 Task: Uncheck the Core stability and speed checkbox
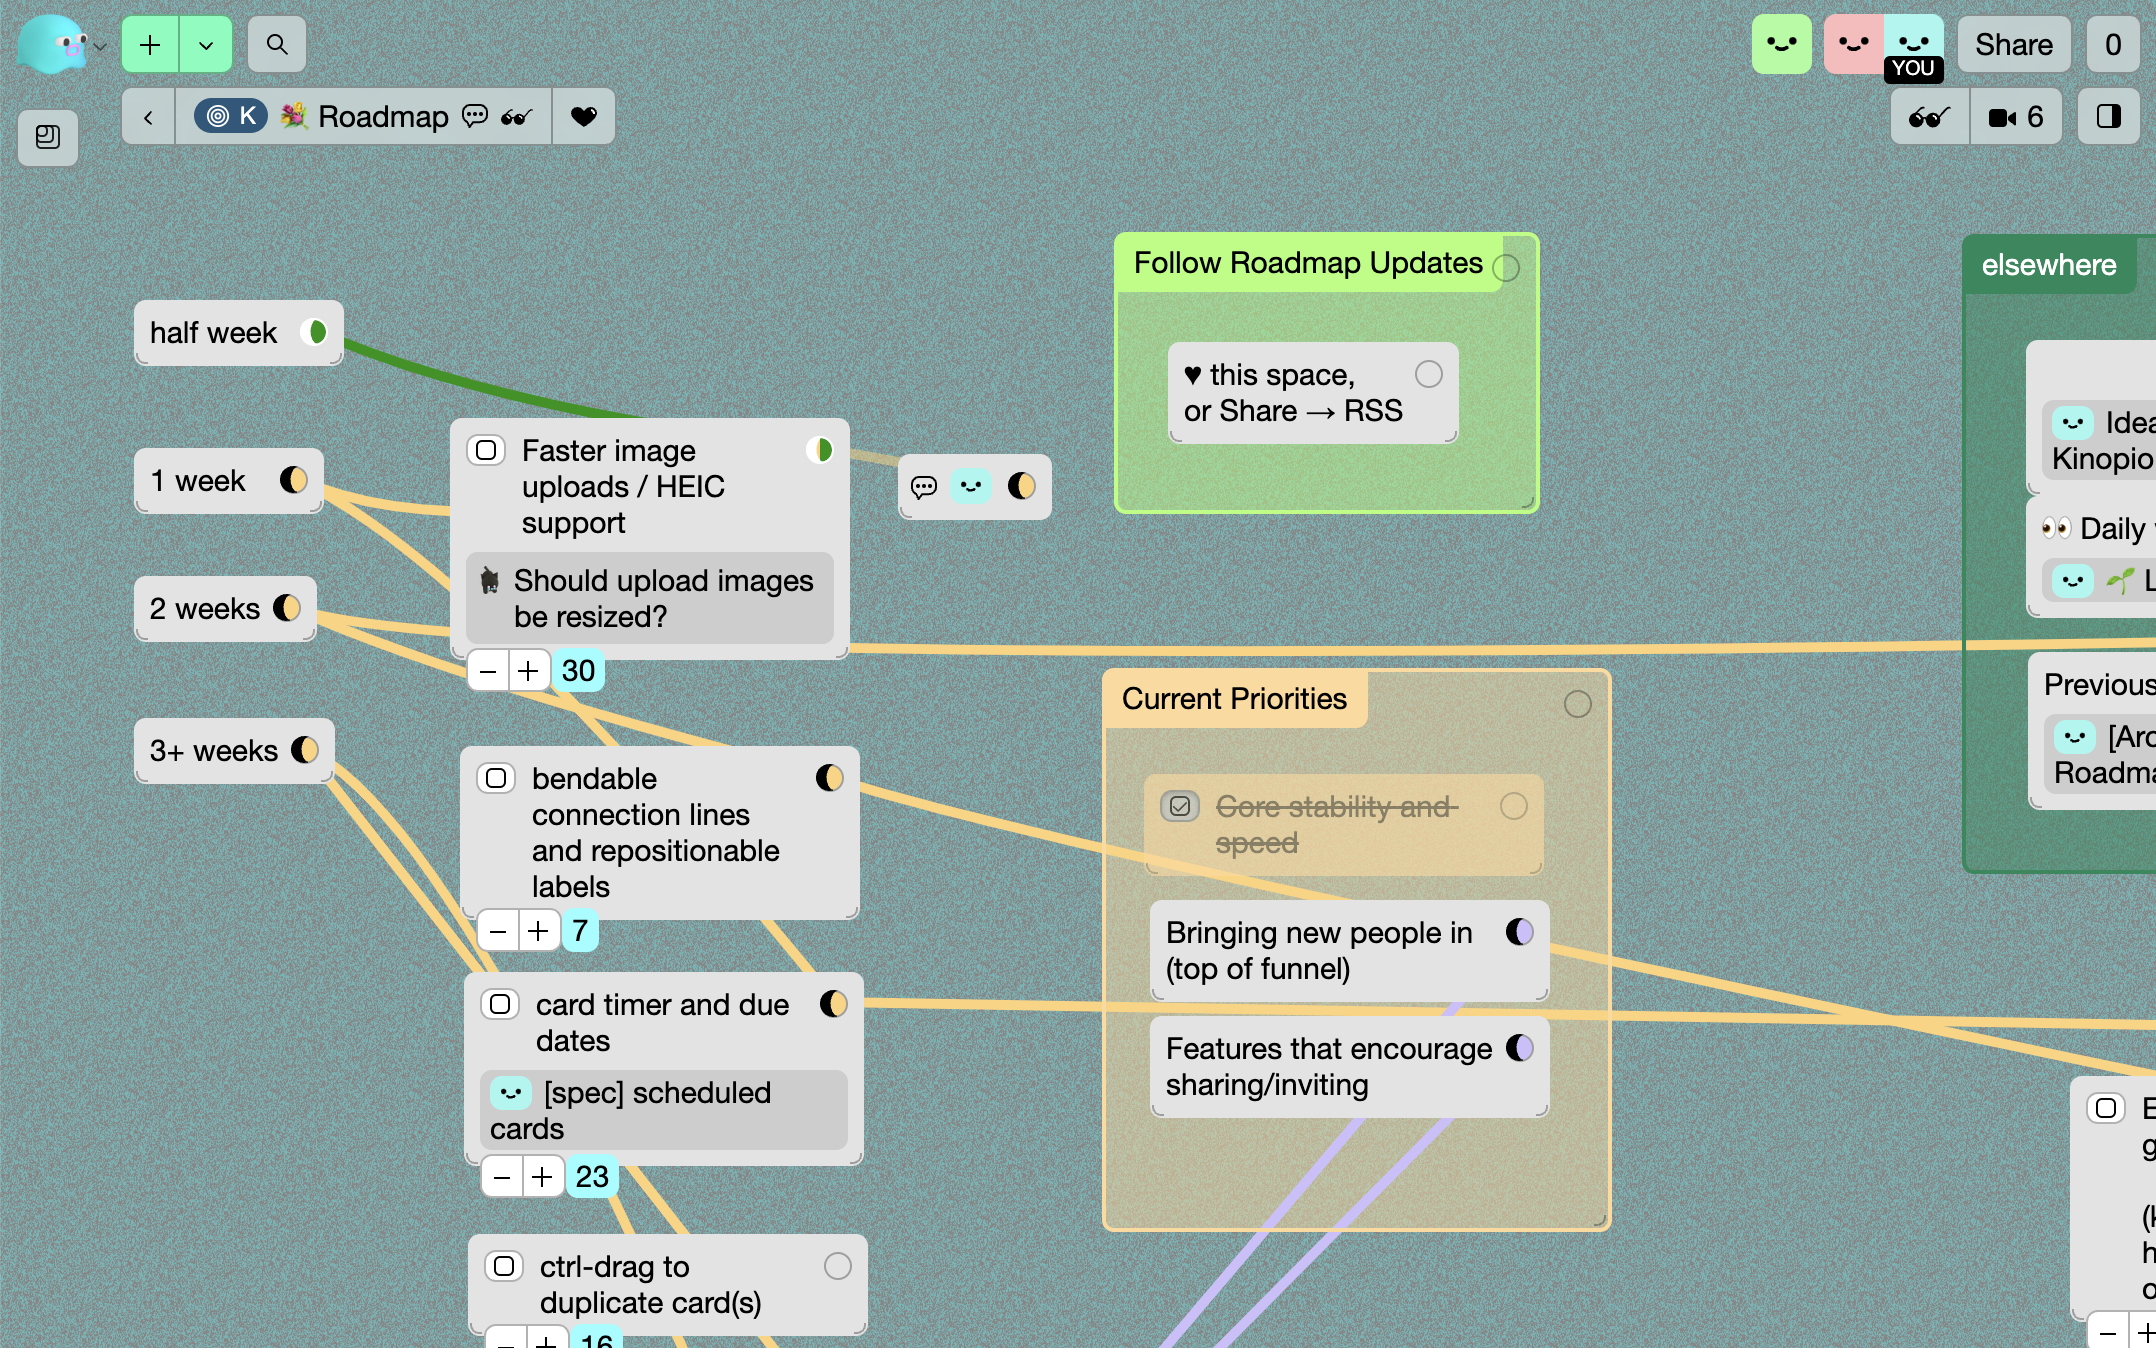pyautogui.click(x=1180, y=806)
